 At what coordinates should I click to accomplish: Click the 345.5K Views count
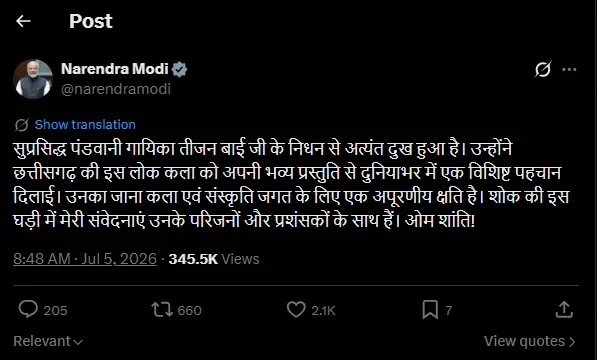click(214, 259)
